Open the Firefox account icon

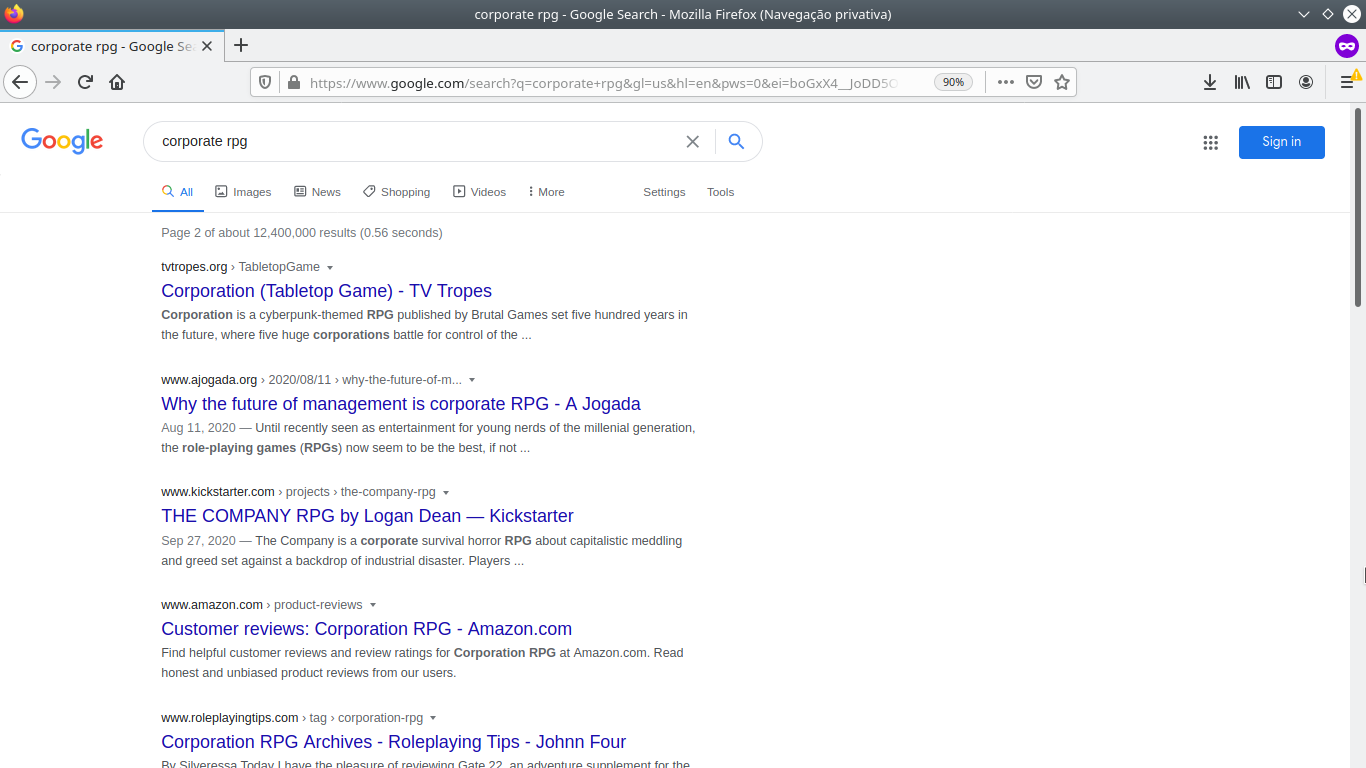(x=1306, y=82)
